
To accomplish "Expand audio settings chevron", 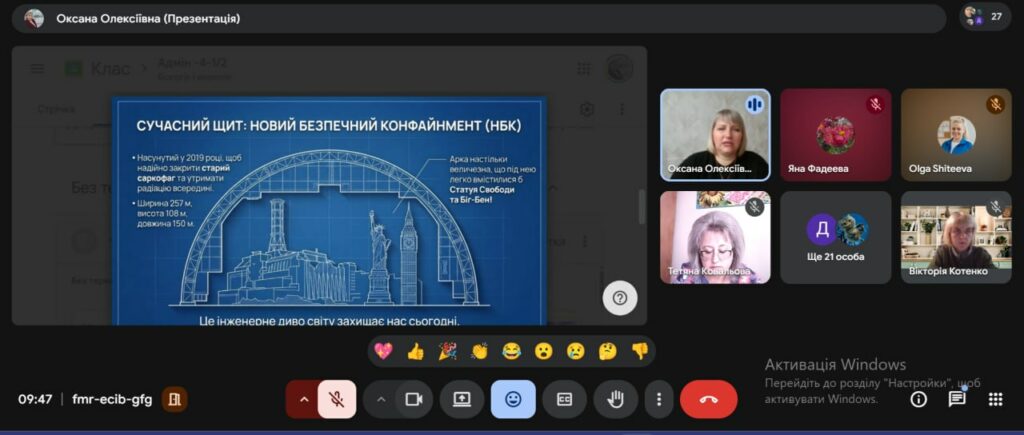I will click(303, 399).
